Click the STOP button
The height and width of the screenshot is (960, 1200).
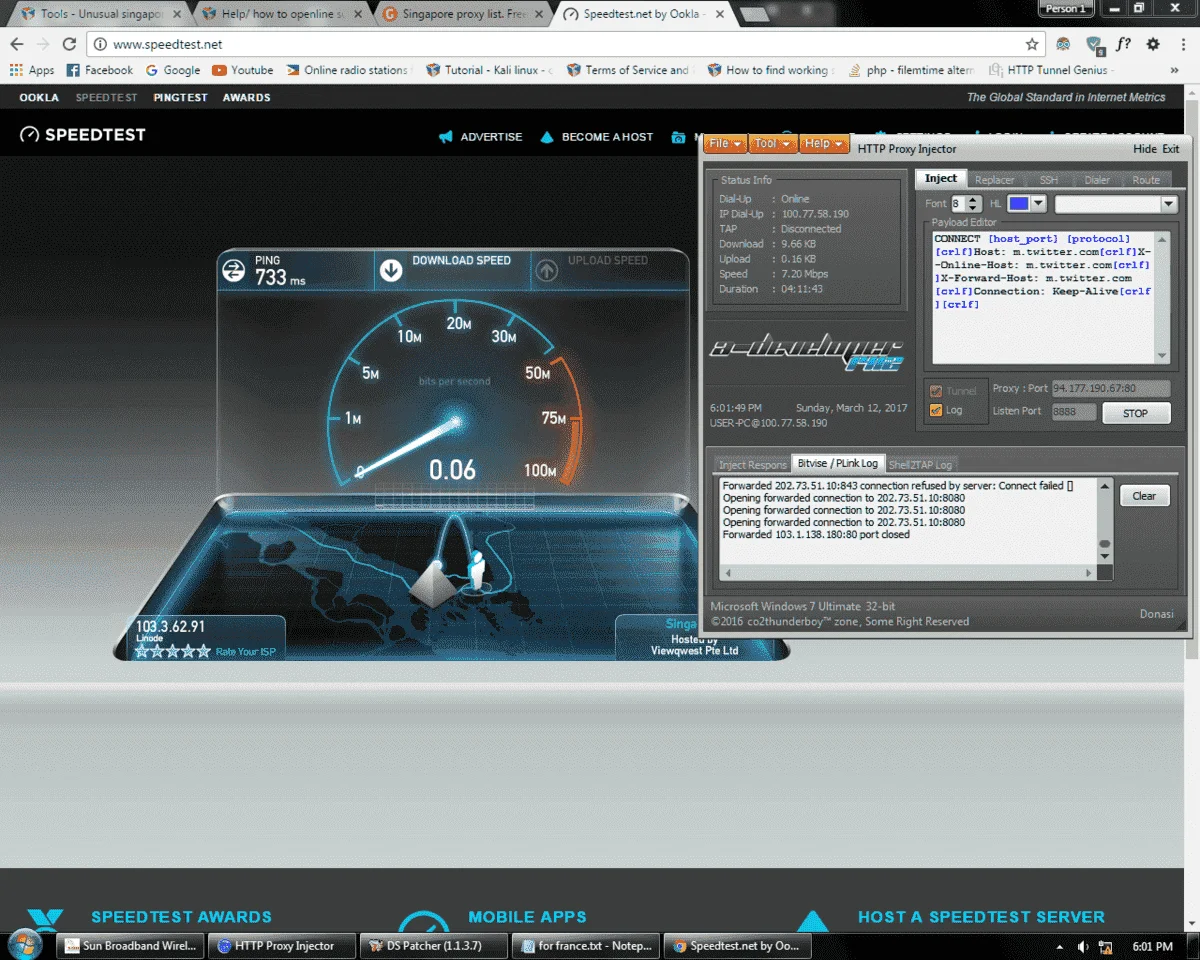pyautogui.click(x=1136, y=413)
